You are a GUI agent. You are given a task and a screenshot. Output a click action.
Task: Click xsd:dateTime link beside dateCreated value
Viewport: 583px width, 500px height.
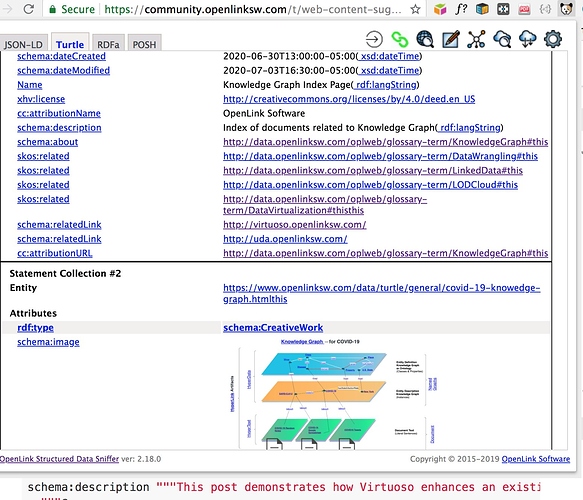pyautogui.click(x=389, y=56)
